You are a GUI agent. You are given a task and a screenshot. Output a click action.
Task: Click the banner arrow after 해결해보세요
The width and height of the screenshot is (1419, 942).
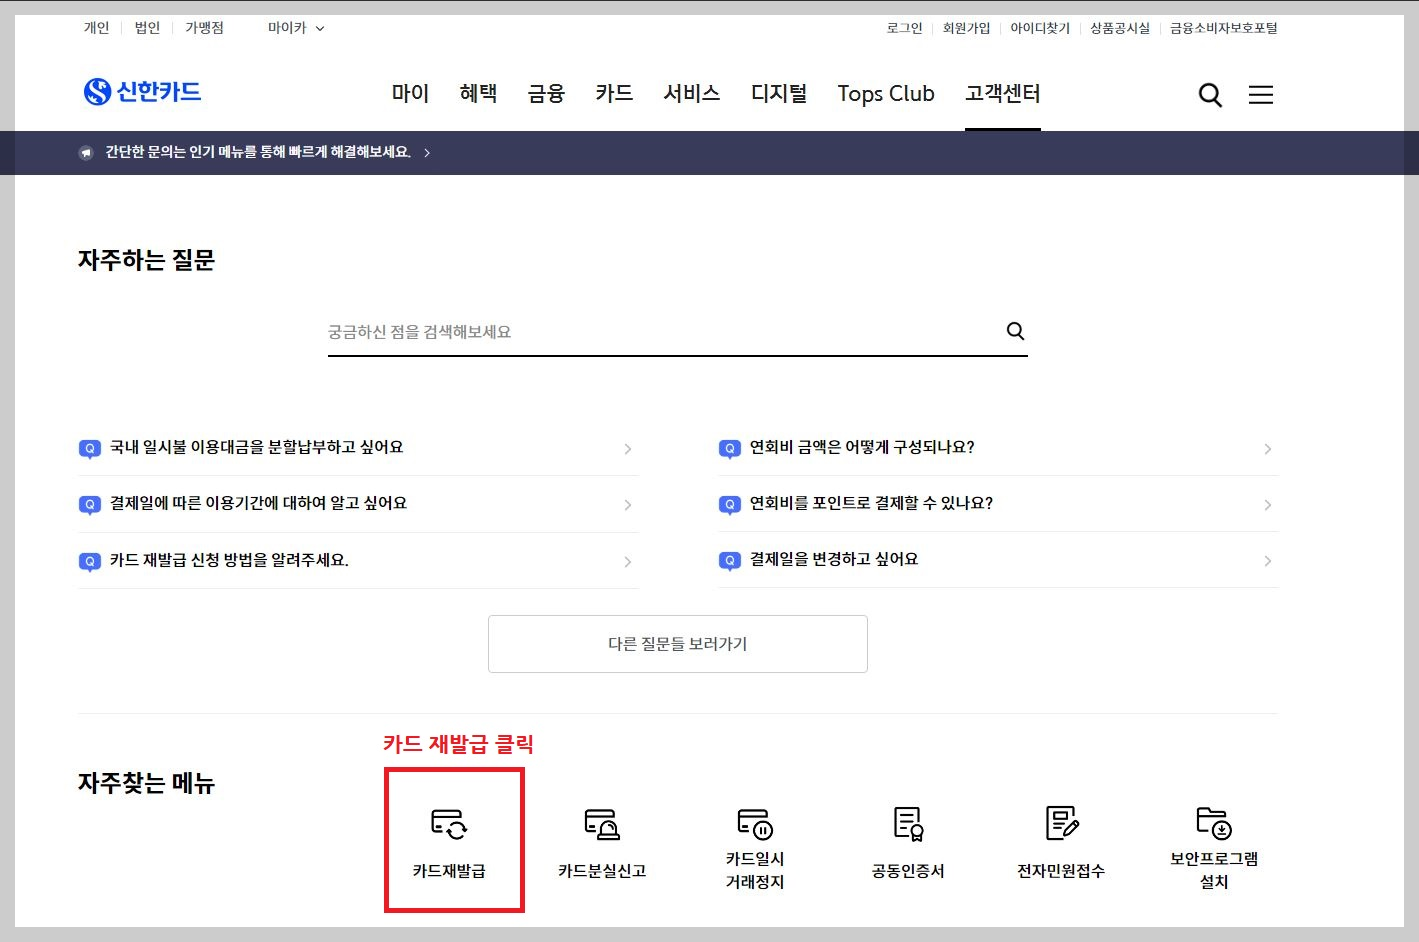427,153
